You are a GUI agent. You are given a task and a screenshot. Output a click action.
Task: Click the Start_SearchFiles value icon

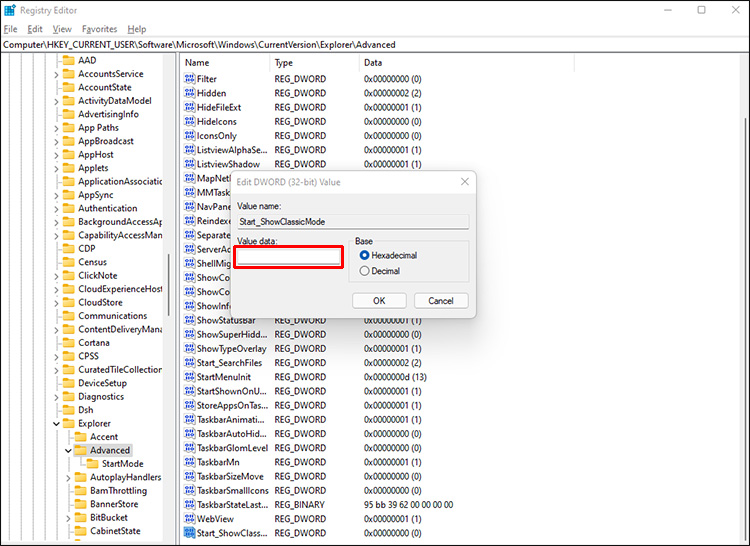pos(189,363)
